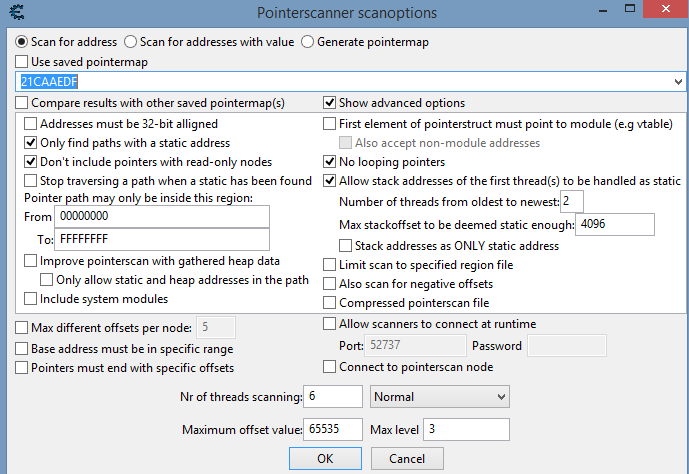
Task: Enable Use saved pointermap checkbox
Action: pos(23,62)
